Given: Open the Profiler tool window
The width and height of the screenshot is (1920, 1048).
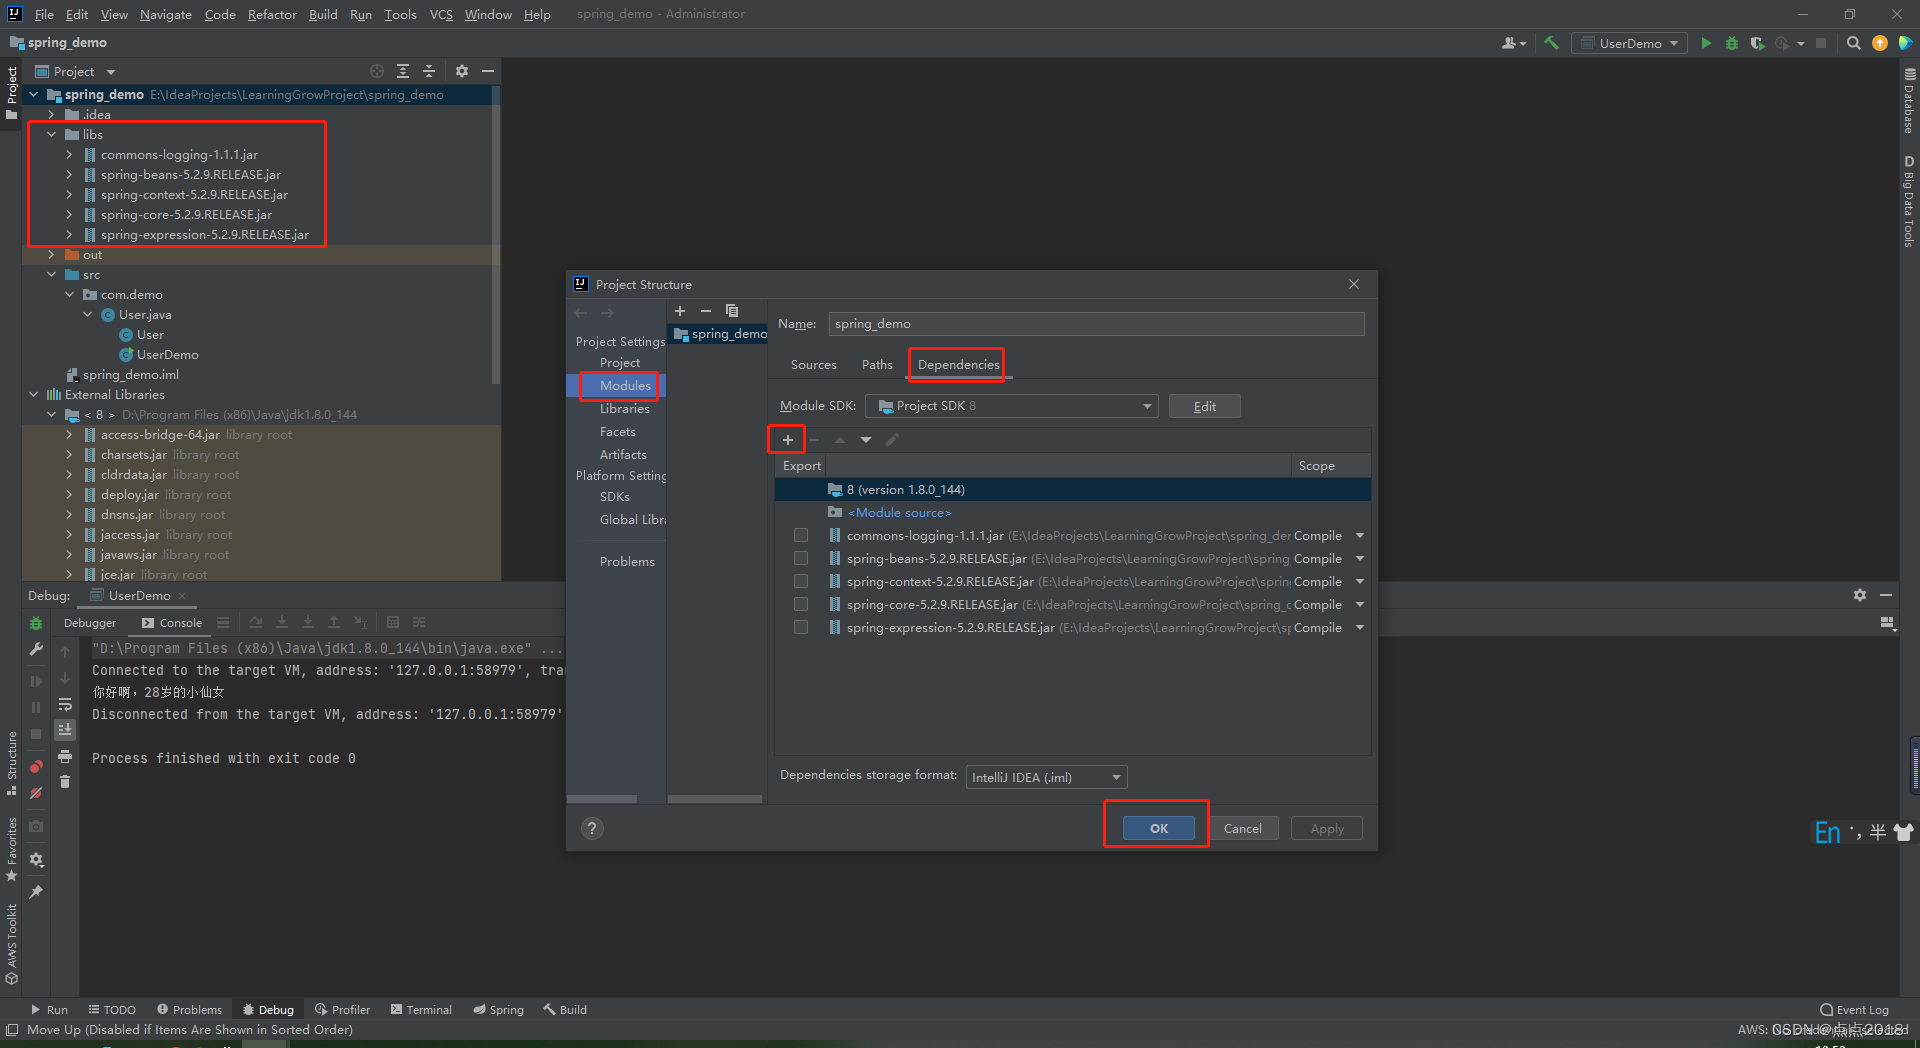Looking at the screenshot, I should coord(342,1010).
